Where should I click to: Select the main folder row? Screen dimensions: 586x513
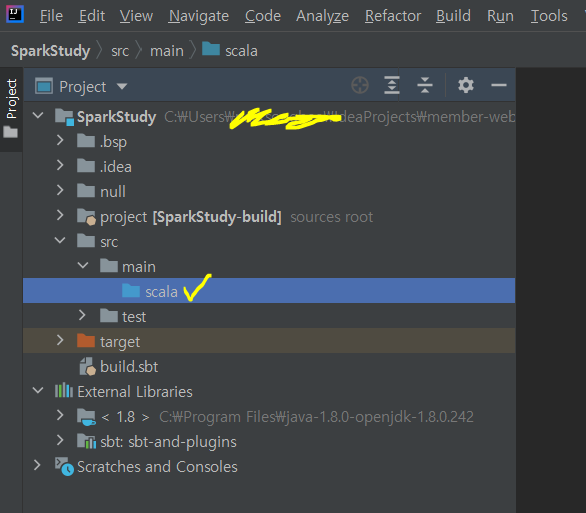(269, 267)
